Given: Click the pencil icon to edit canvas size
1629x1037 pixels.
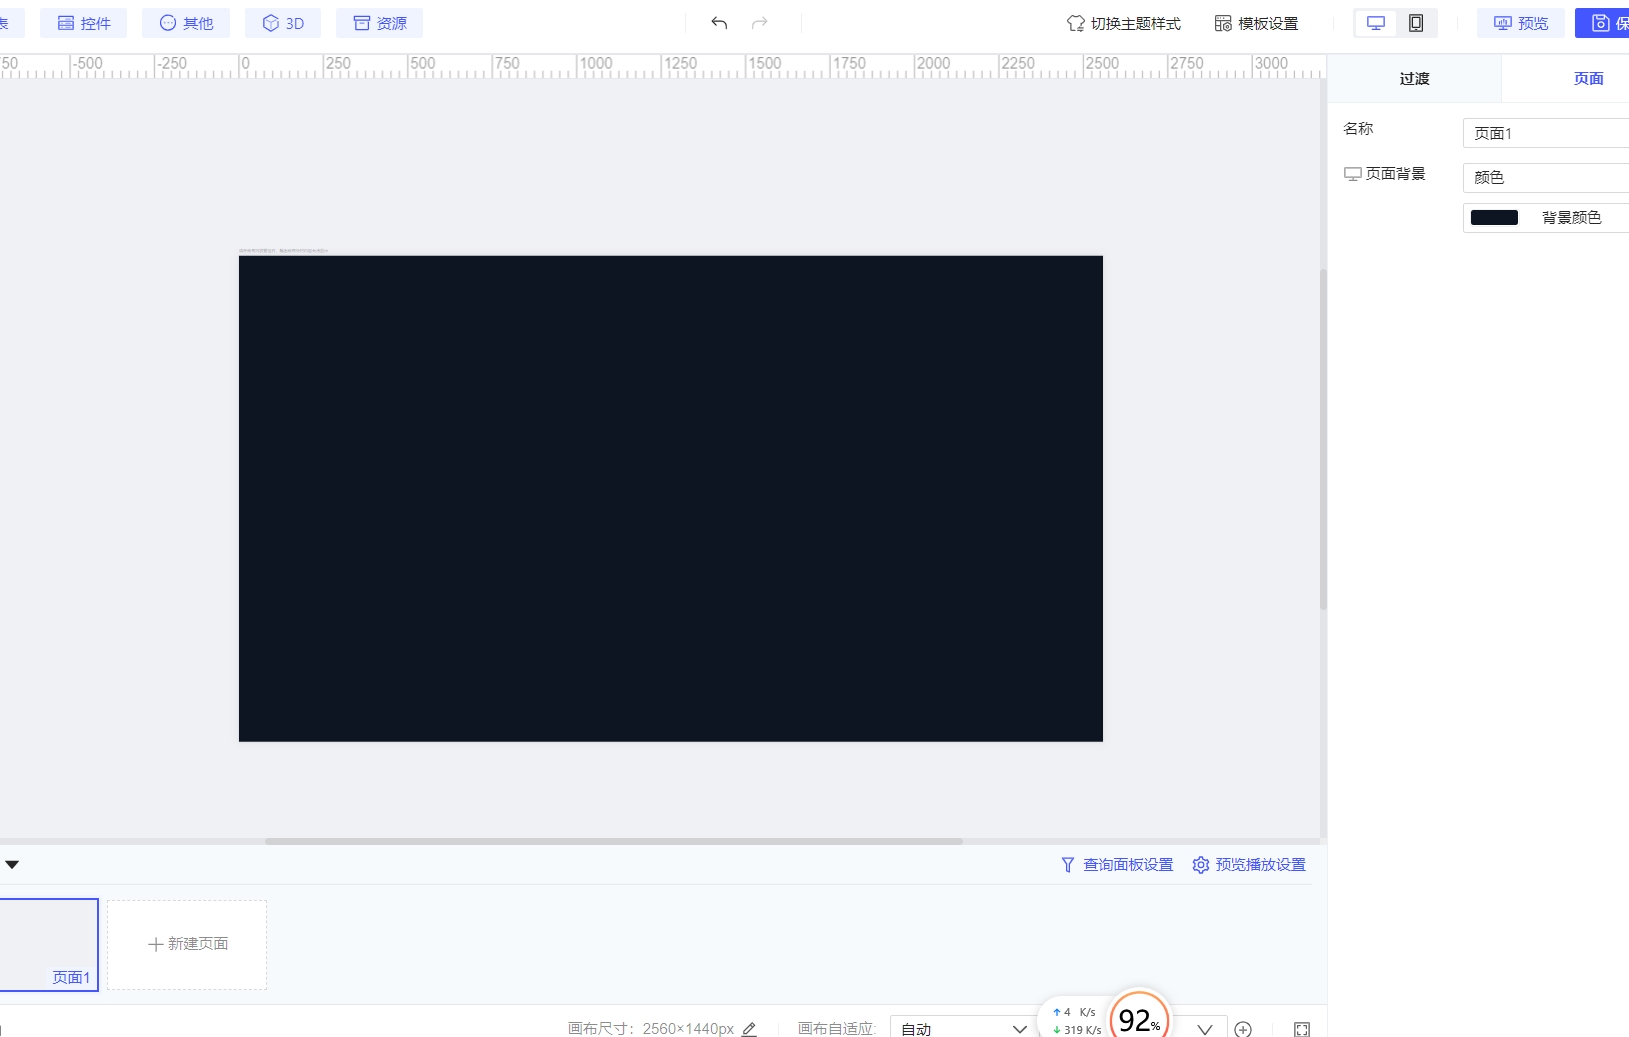Looking at the screenshot, I should pyautogui.click(x=749, y=1029).
